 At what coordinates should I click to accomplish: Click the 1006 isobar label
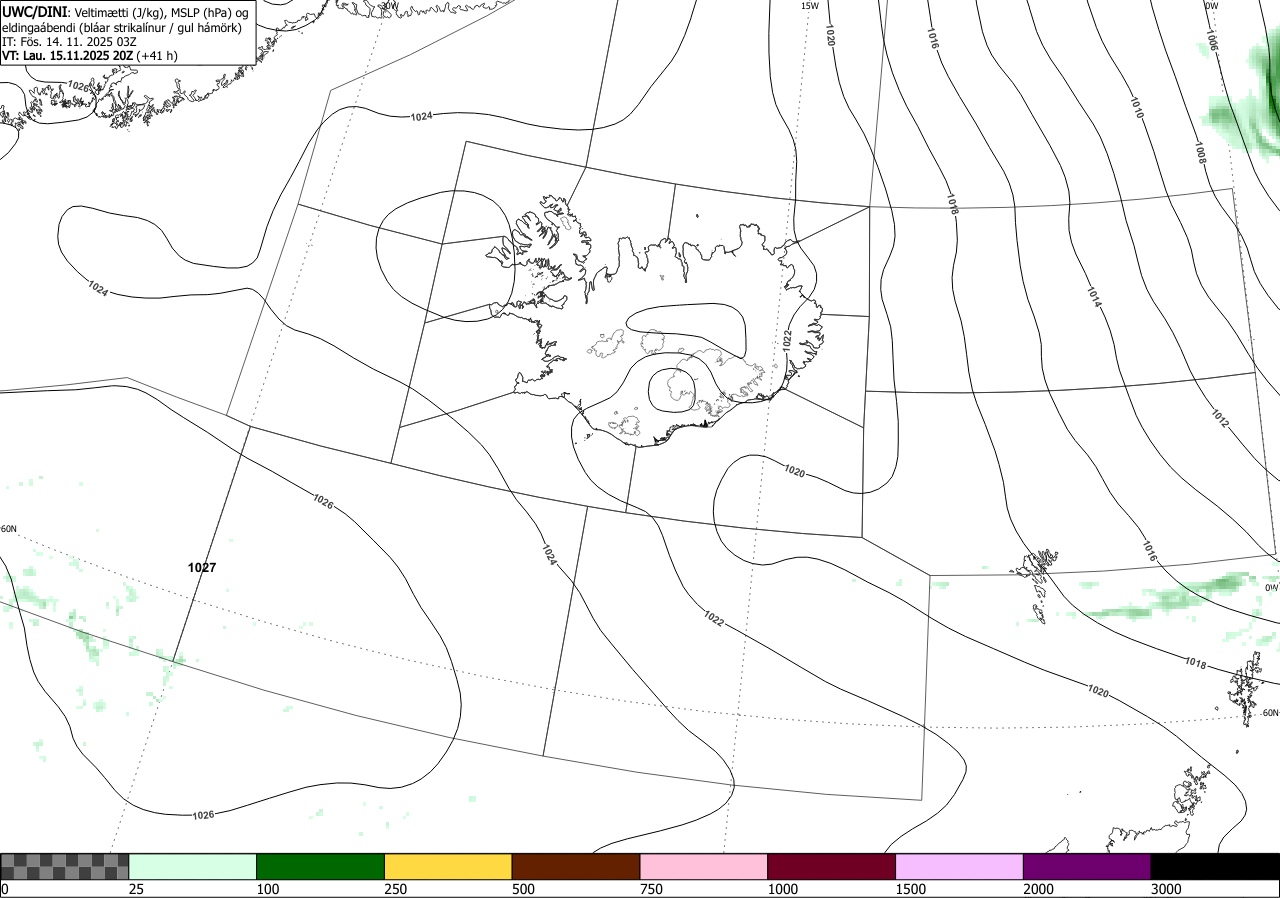pyautogui.click(x=1211, y=40)
